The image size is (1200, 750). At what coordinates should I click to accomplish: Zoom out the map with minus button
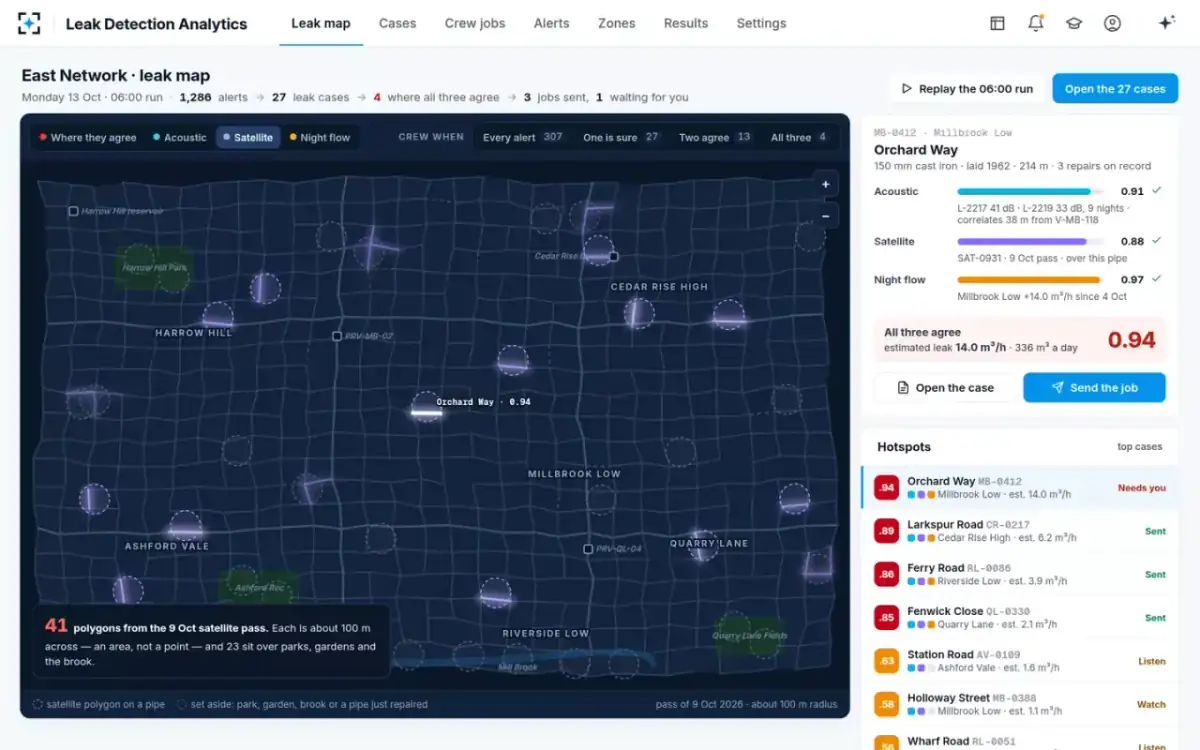[x=825, y=215]
